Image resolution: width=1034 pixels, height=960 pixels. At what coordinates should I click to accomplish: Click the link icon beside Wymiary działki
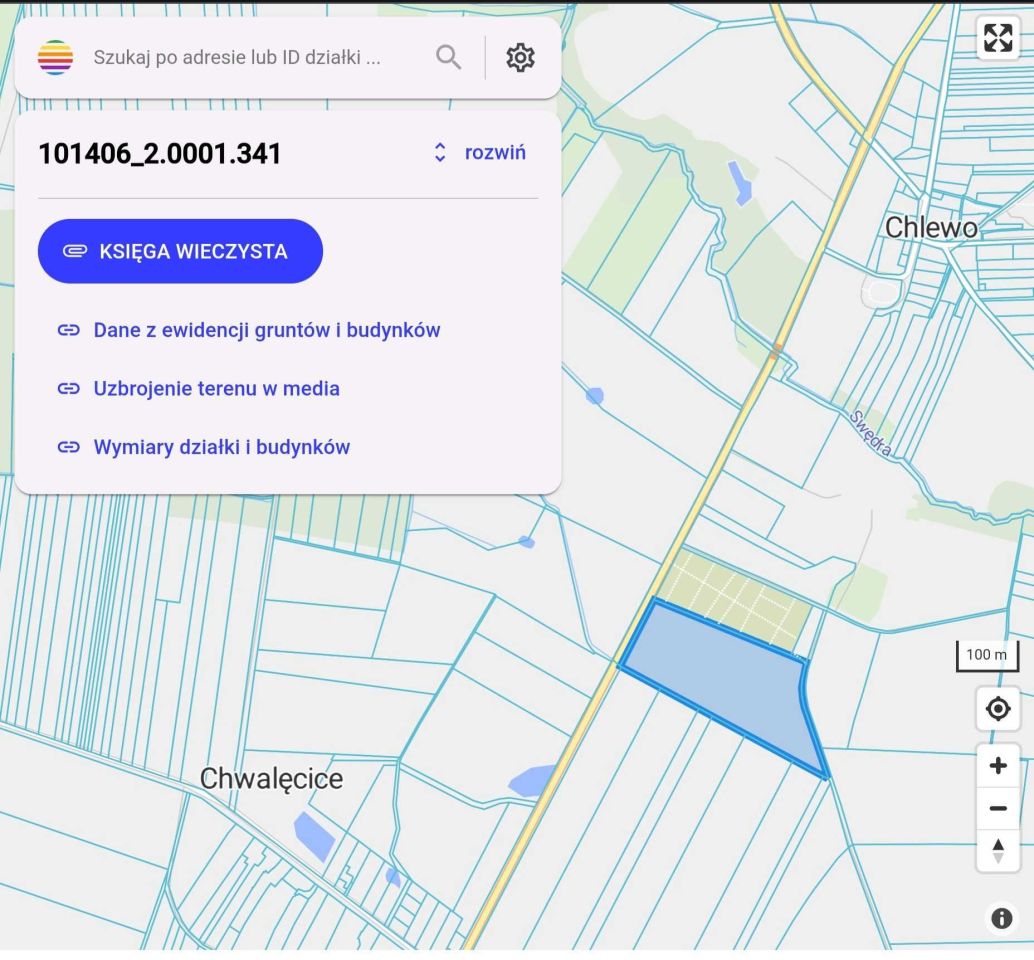coord(68,447)
